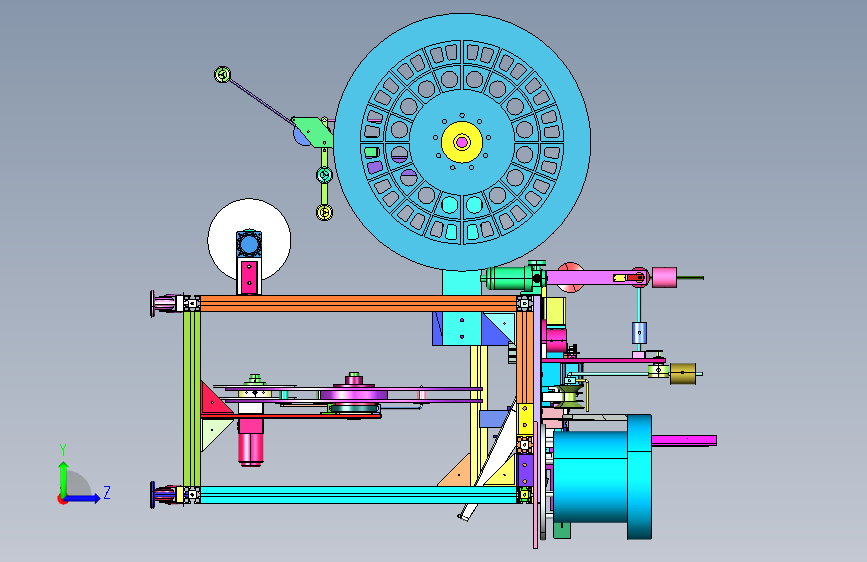
Task: Pick the pink mounting bracket below the white disc
Action: [249, 277]
